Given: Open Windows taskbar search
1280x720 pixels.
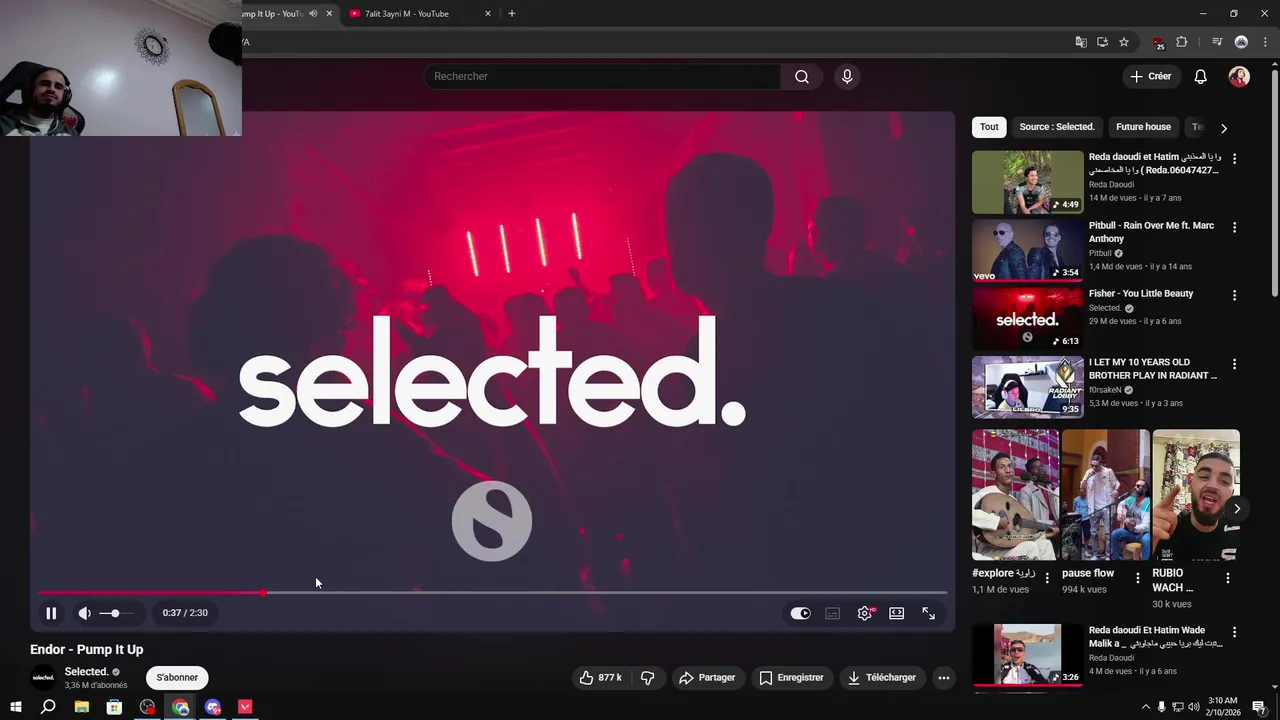Looking at the screenshot, I should 48,707.
